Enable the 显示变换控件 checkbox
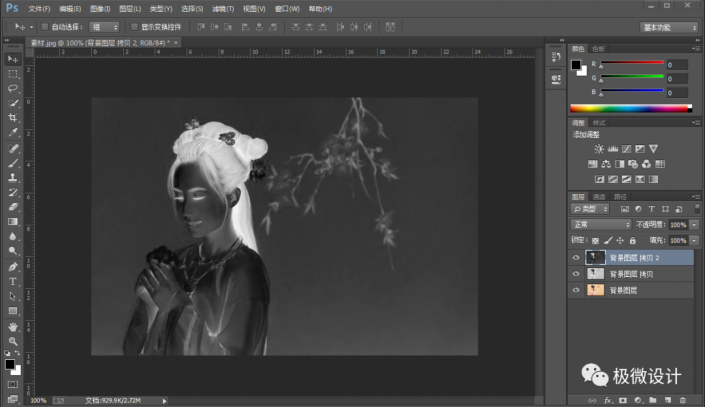The width and height of the screenshot is (705, 407). (135, 27)
